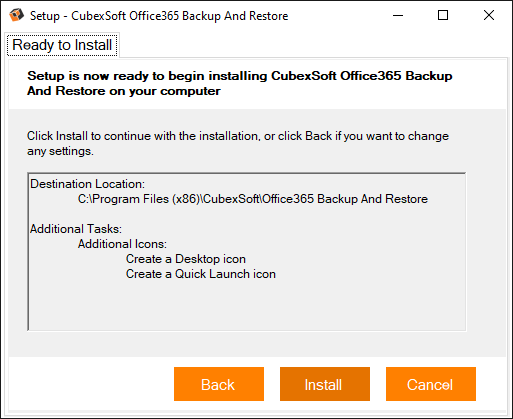This screenshot has width=513, height=419.
Task: Select the Ready to Install tab
Action: point(62,45)
